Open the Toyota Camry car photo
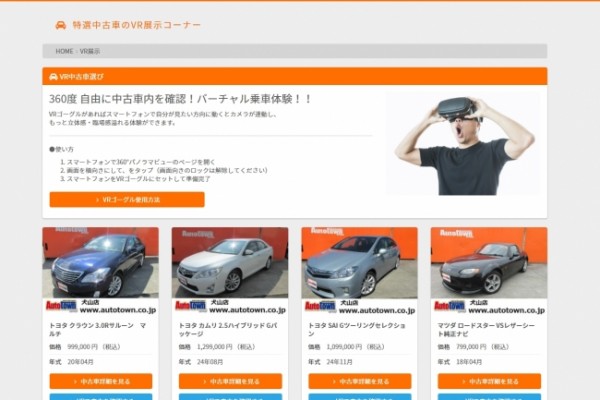Viewport: 600px width, 400px height. click(x=230, y=263)
